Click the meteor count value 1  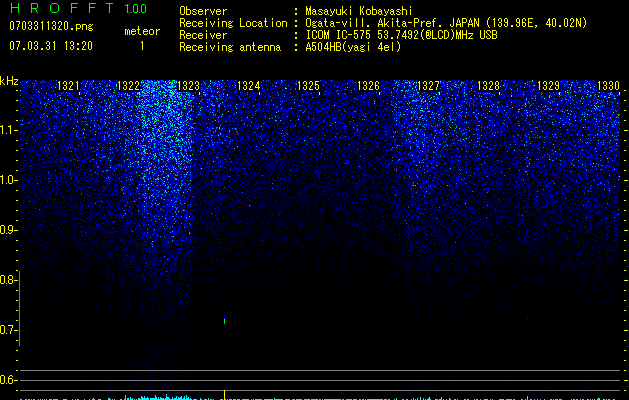[x=142, y=46]
